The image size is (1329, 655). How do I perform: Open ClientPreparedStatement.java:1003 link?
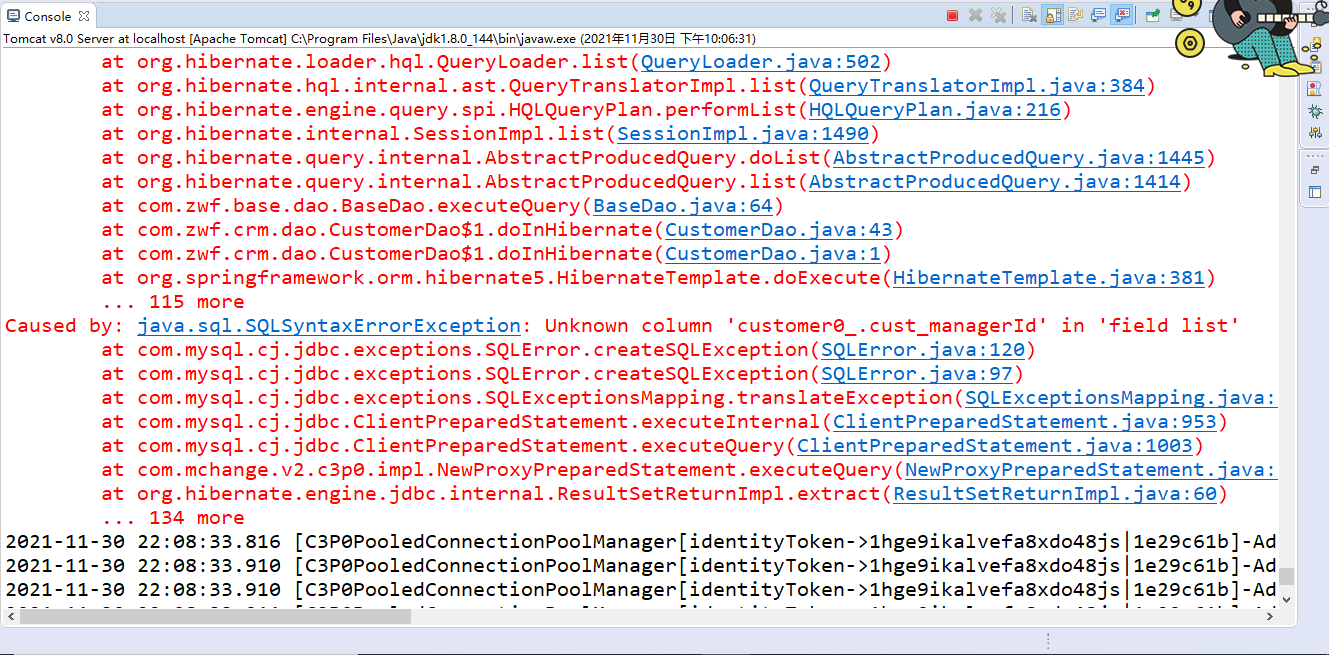tap(995, 446)
